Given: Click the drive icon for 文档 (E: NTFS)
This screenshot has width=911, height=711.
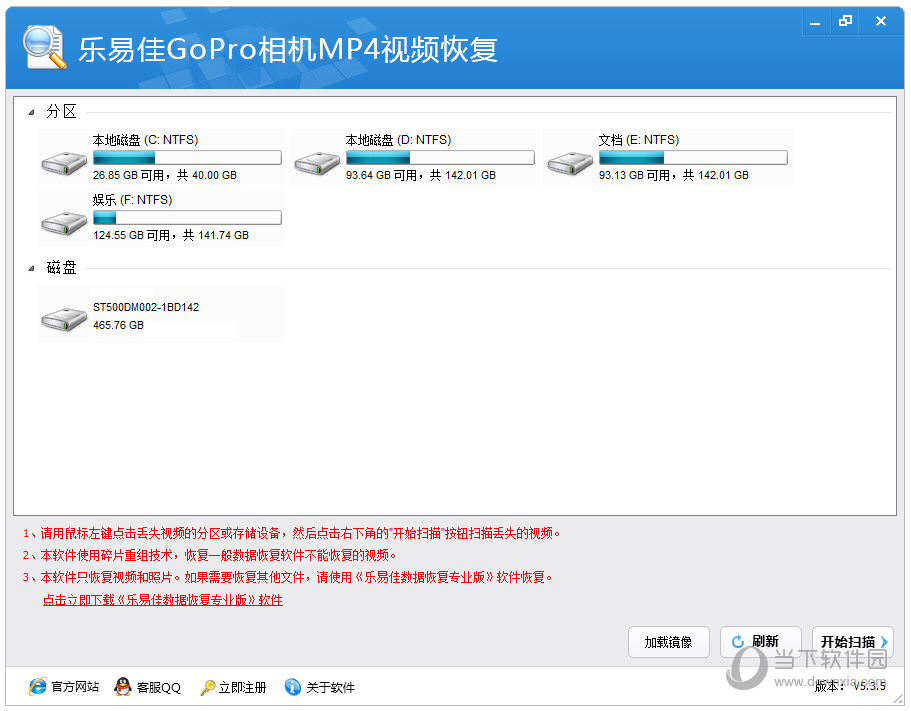Looking at the screenshot, I should 570,163.
